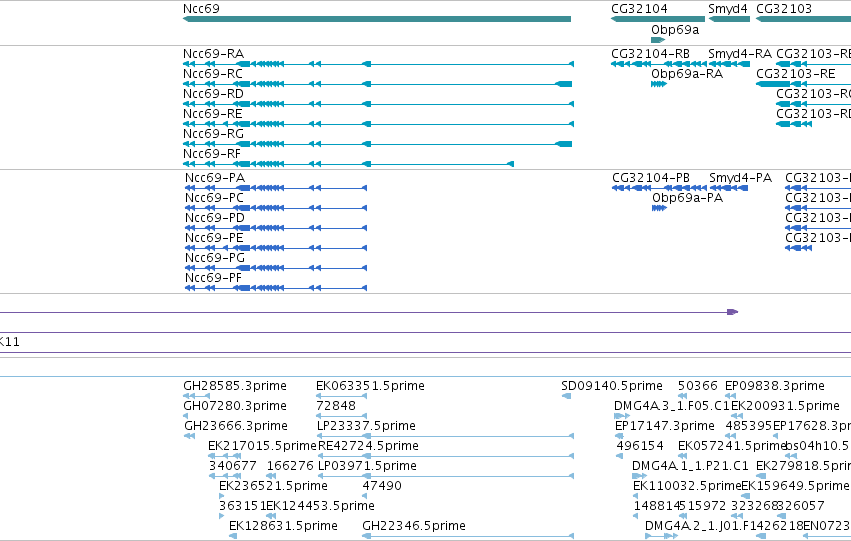Click the EK128631.5prime EST
851x541 pixels.
pyautogui.click(x=233, y=536)
